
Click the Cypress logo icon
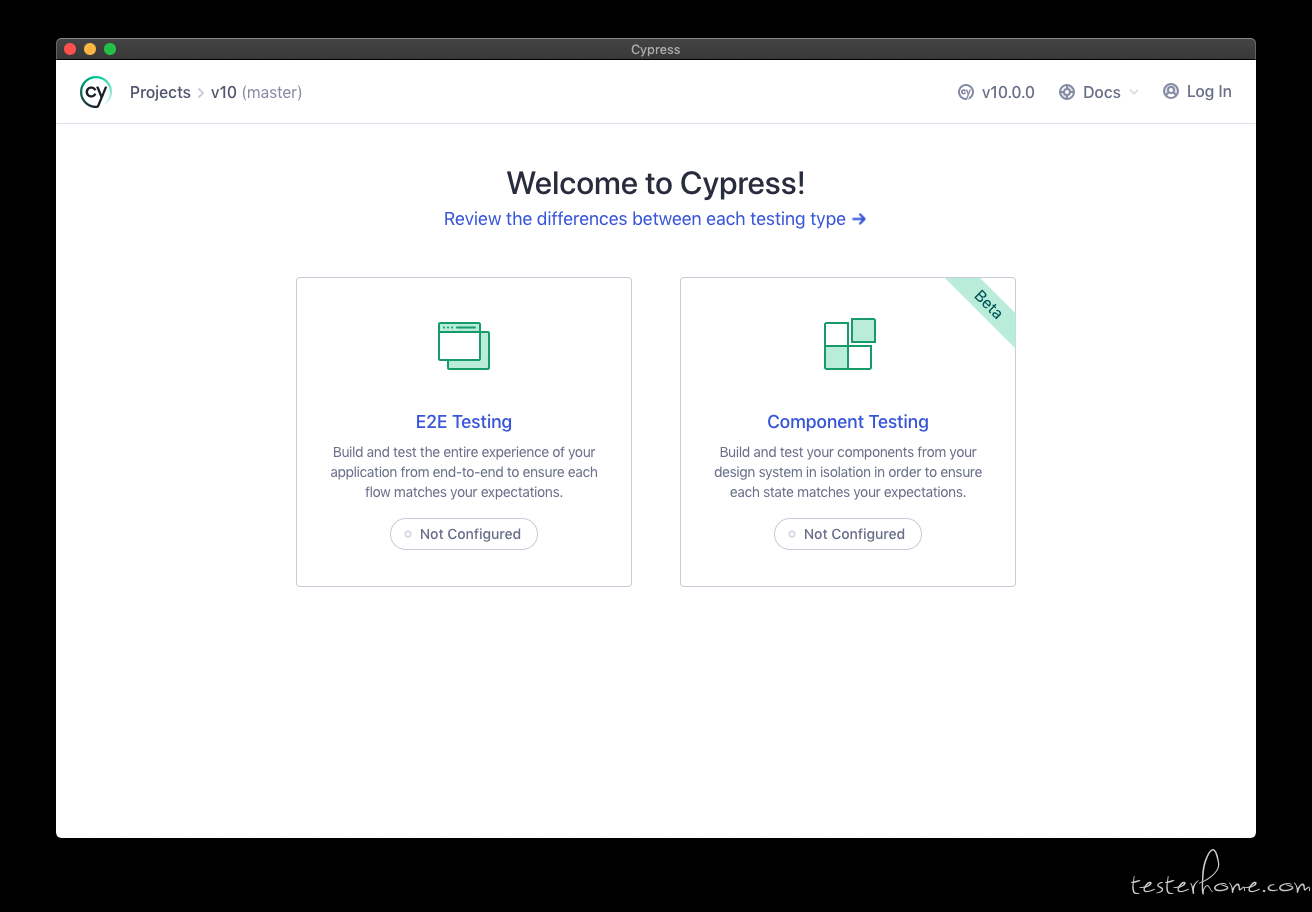(x=95, y=92)
